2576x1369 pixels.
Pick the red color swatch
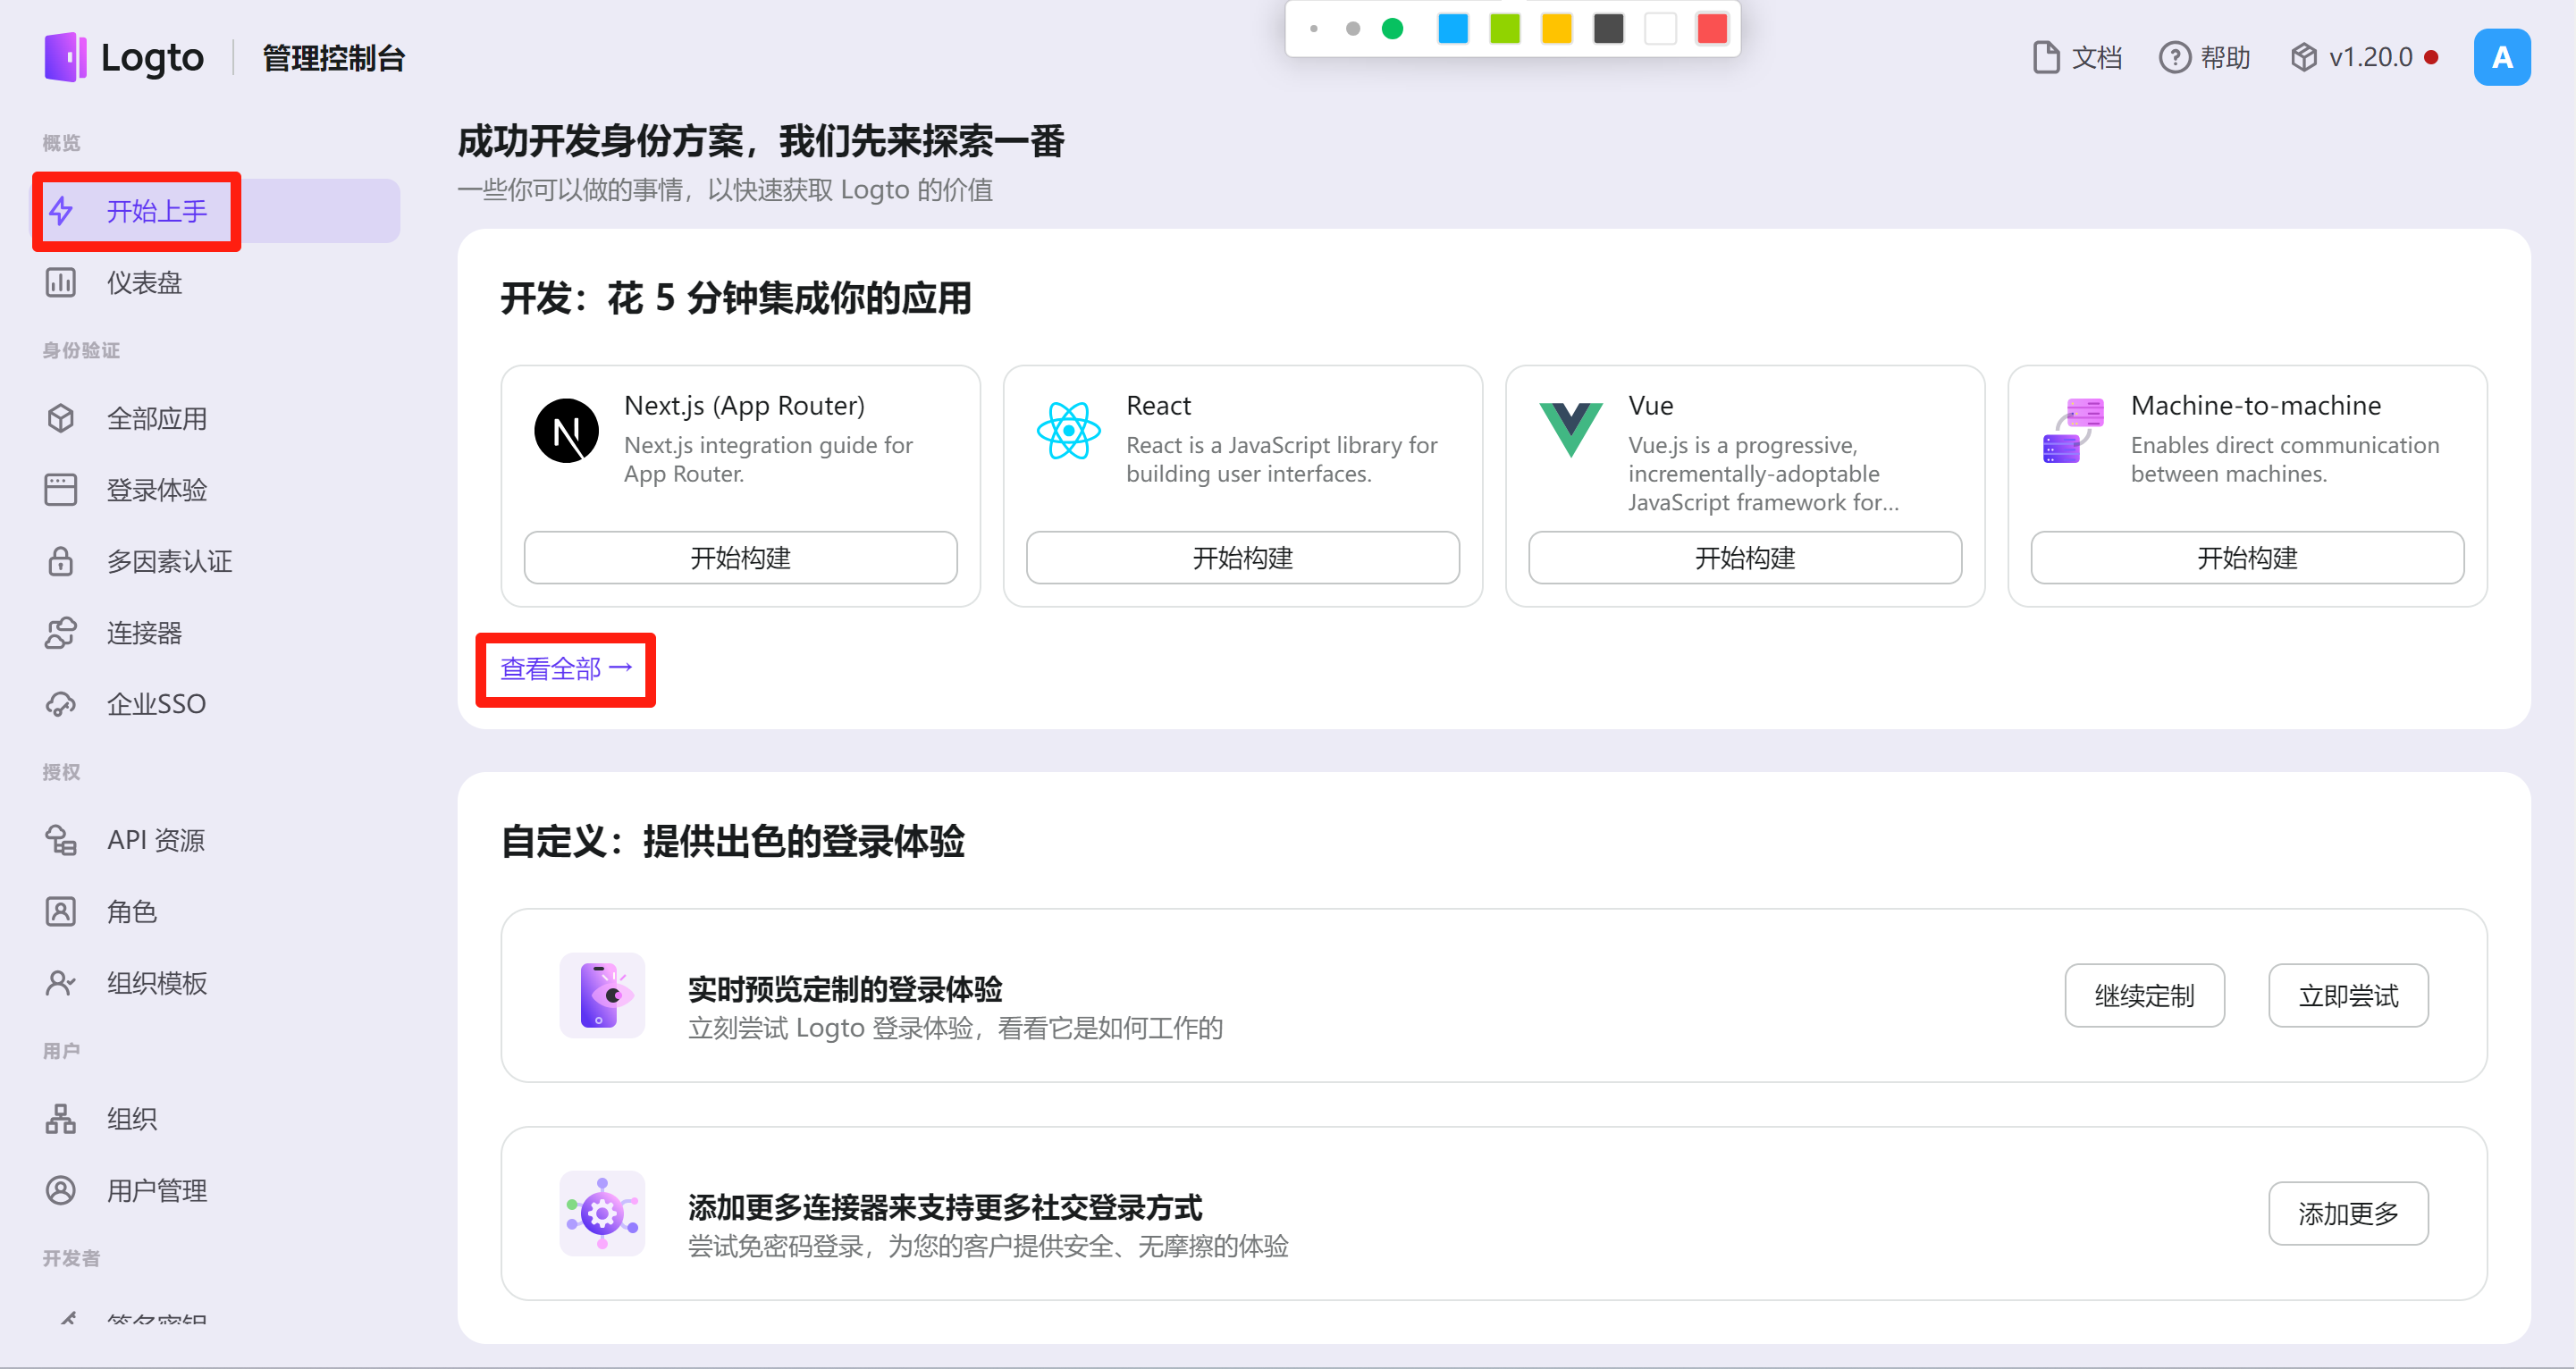click(1711, 29)
